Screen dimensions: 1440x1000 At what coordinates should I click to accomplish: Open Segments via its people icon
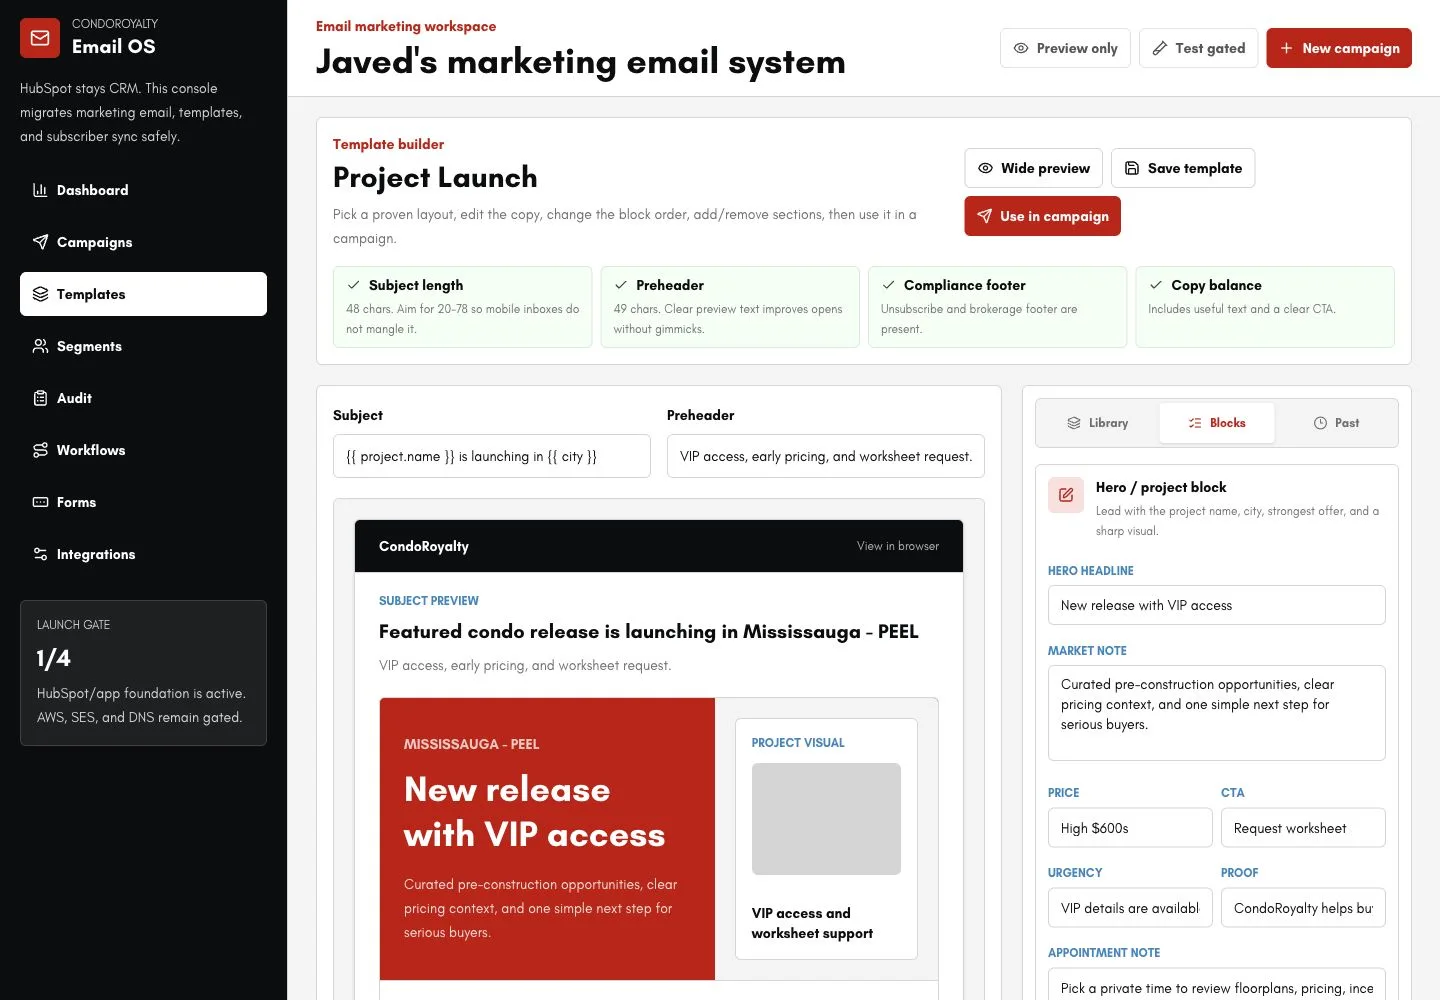pos(40,346)
